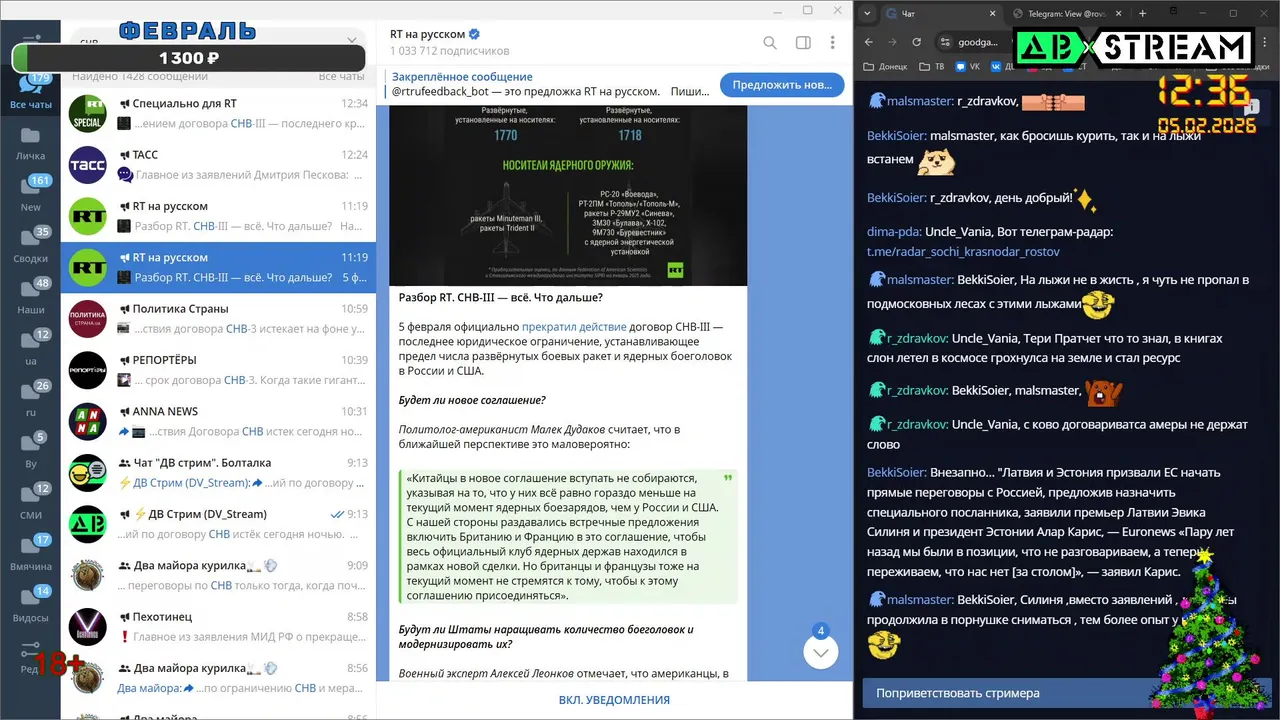Go forward in the browser window
The height and width of the screenshot is (720, 1280).
[892, 42]
